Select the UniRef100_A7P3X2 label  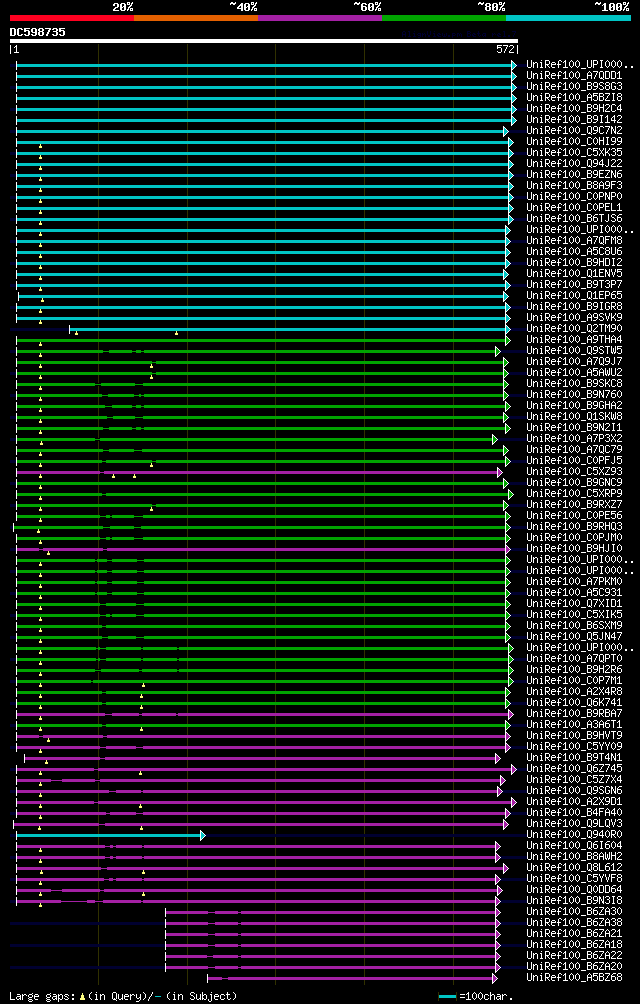(574, 439)
